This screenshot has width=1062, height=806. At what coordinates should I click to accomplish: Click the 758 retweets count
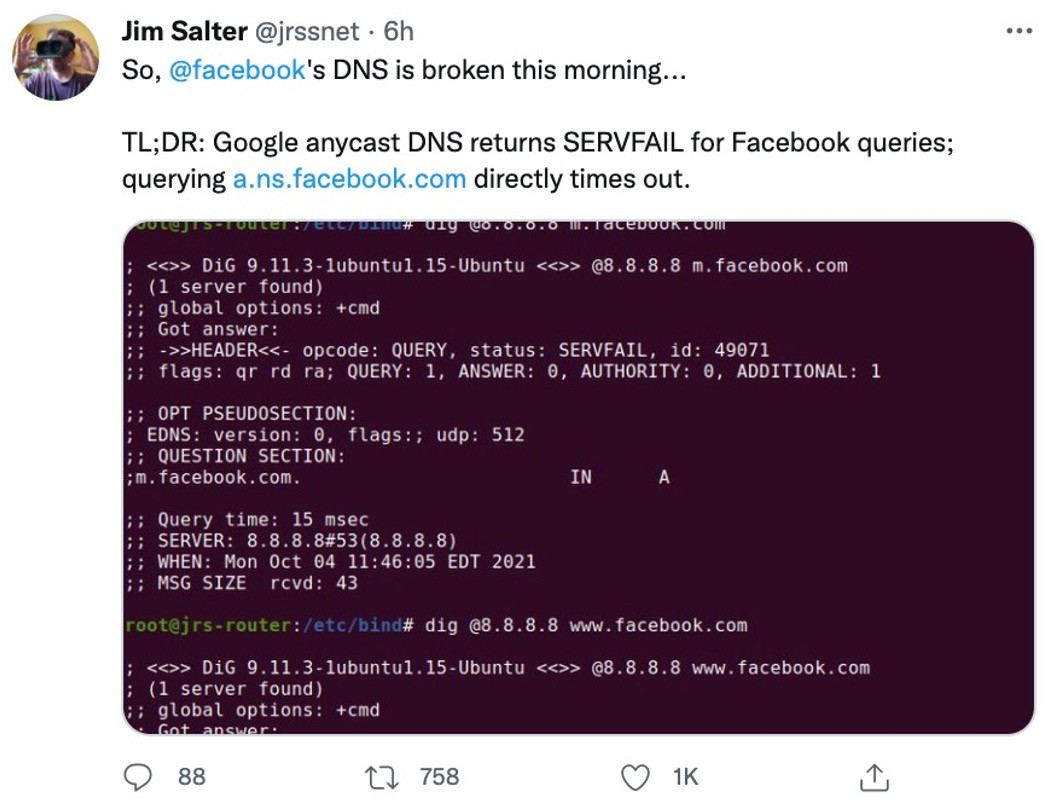(439, 776)
